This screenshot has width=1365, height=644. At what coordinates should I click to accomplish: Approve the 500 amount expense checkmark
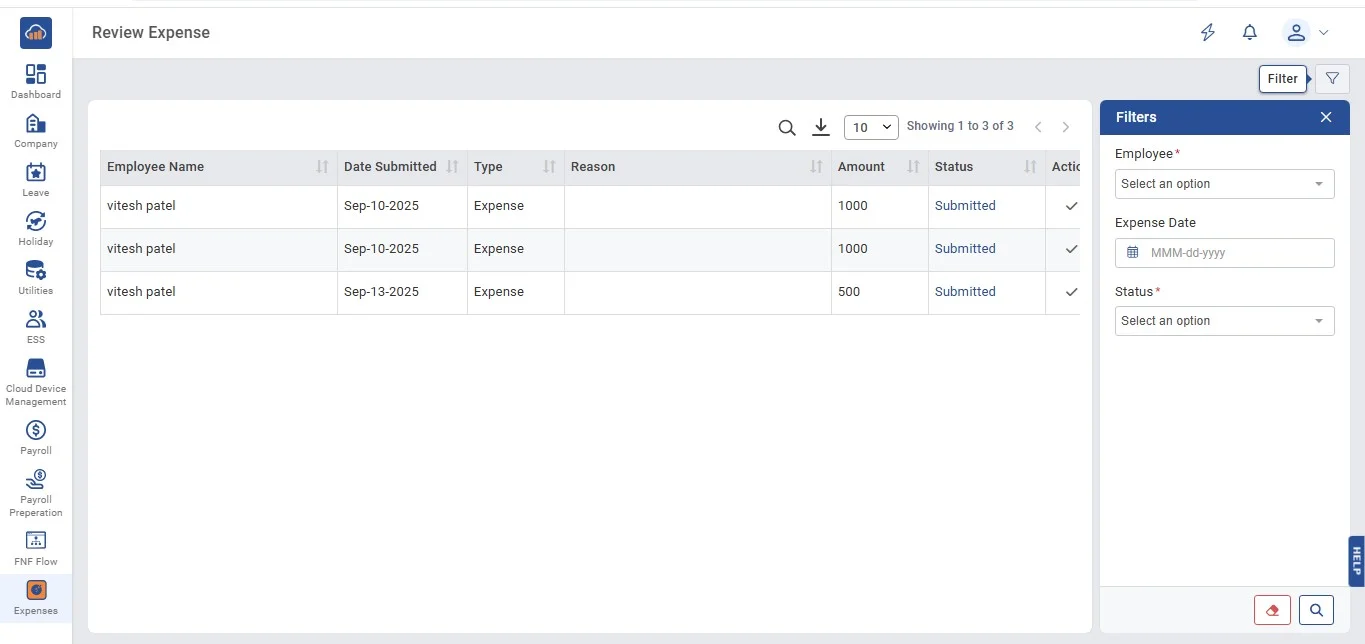point(1071,292)
